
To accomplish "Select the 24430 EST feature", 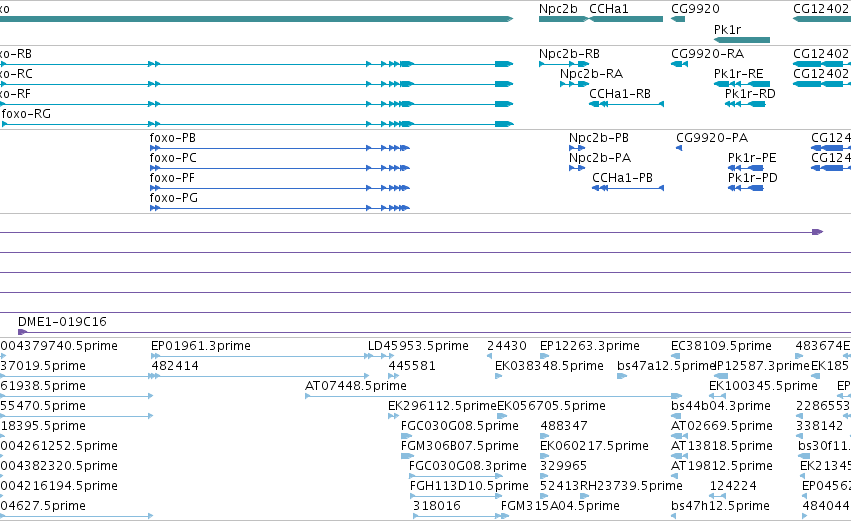I will tap(490, 356).
